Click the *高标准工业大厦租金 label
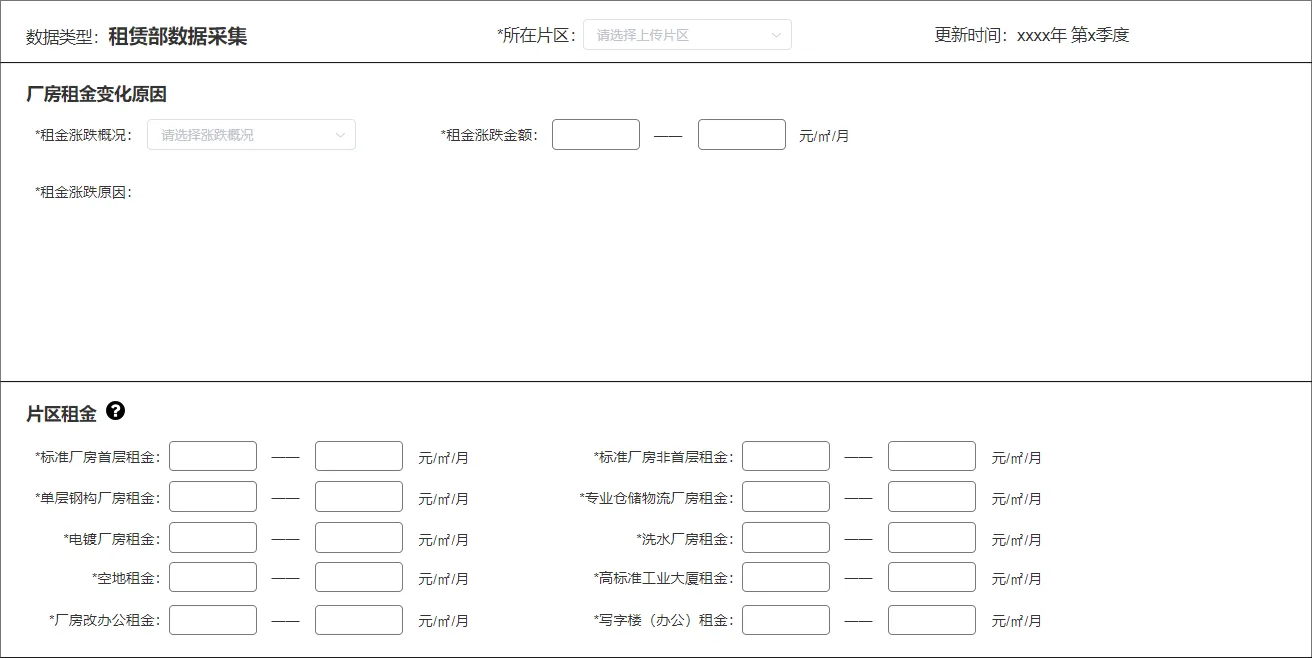This screenshot has height=658, width=1312. pyautogui.click(x=664, y=578)
